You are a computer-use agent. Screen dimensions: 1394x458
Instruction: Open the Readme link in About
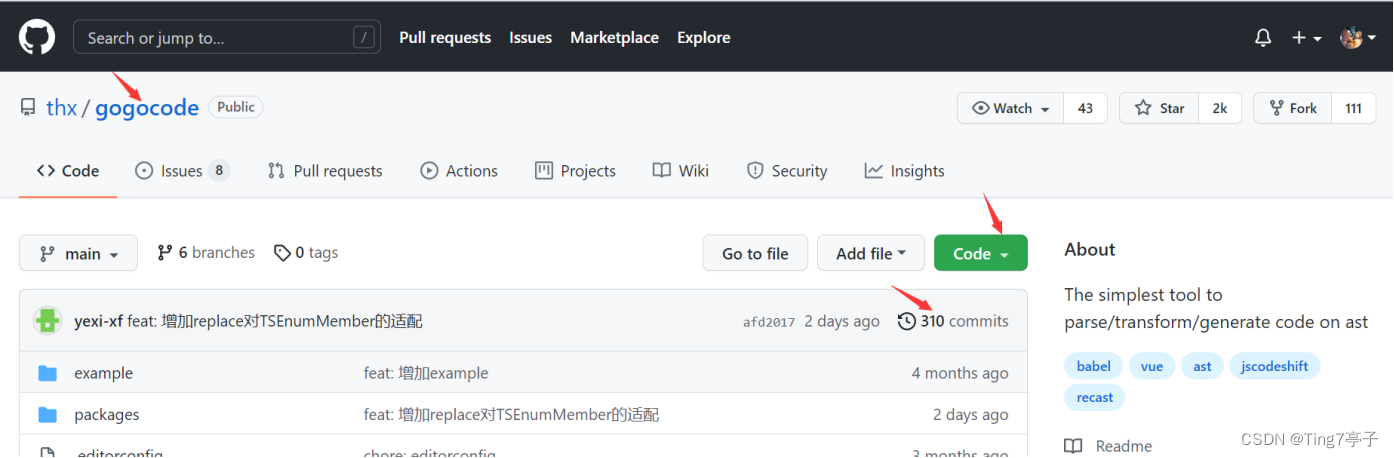(x=1109, y=446)
